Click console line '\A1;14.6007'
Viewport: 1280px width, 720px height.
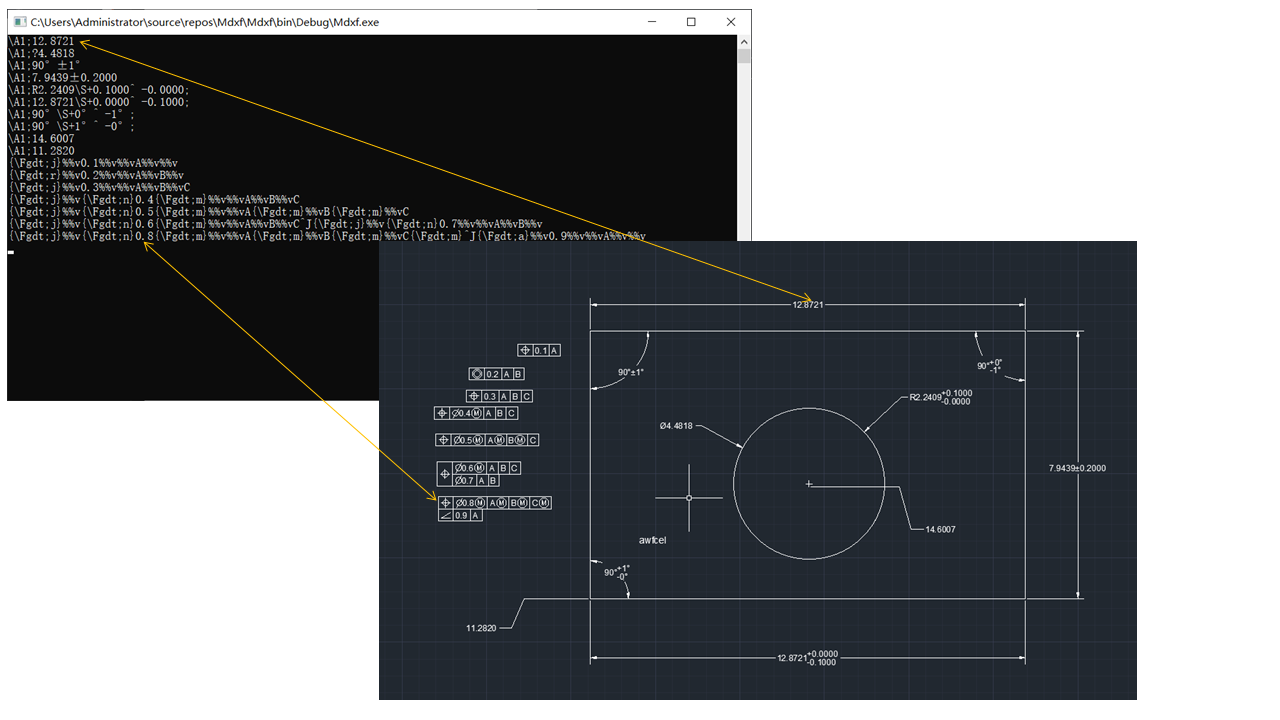pos(41,138)
